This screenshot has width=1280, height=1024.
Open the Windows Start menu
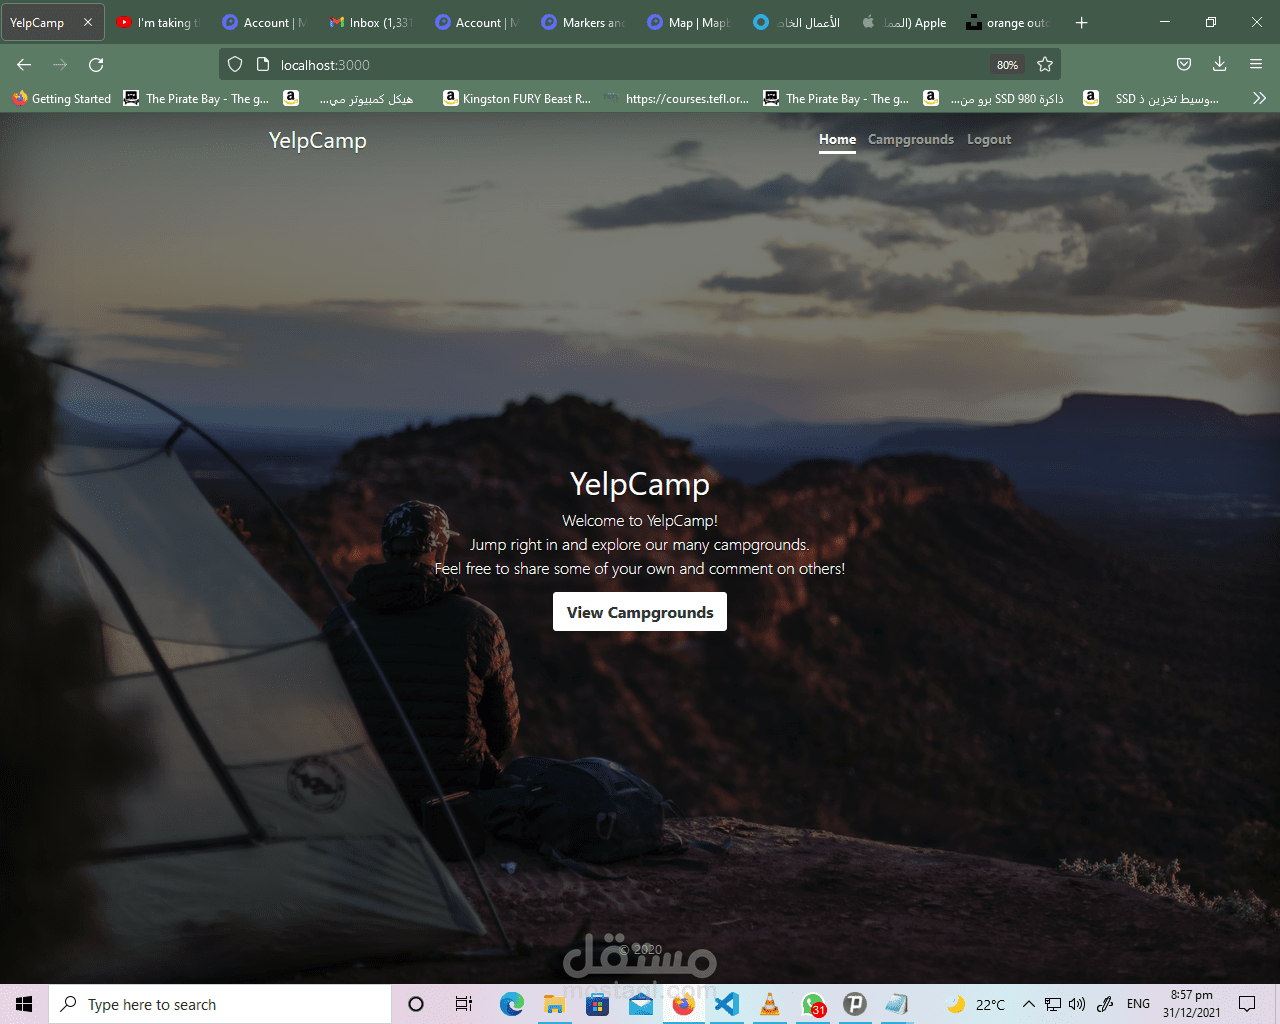point(24,1004)
